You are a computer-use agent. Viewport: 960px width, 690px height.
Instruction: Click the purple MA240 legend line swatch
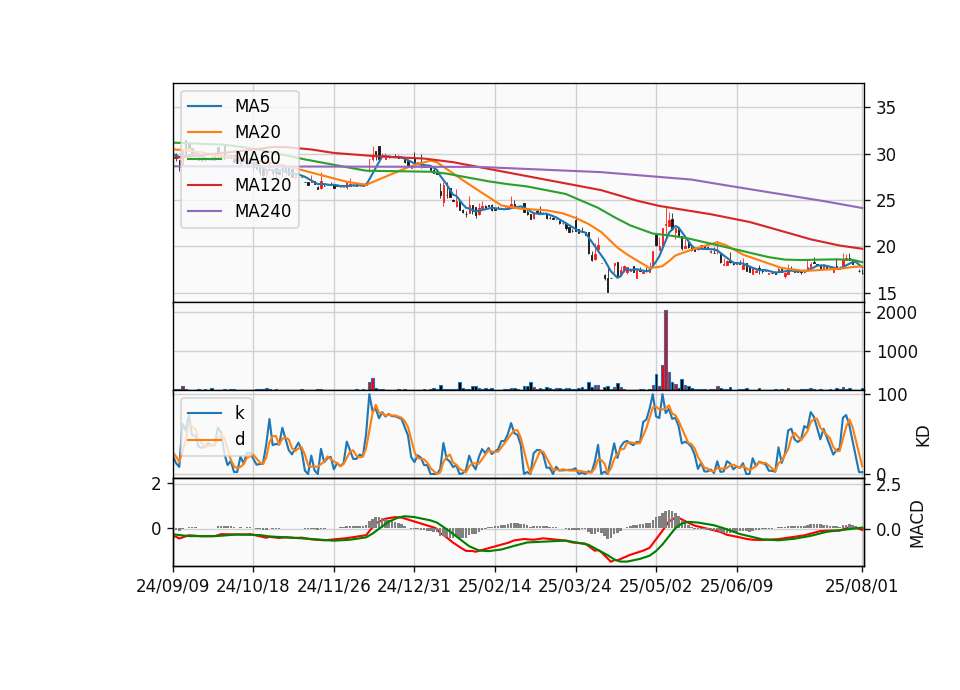pyautogui.click(x=204, y=212)
